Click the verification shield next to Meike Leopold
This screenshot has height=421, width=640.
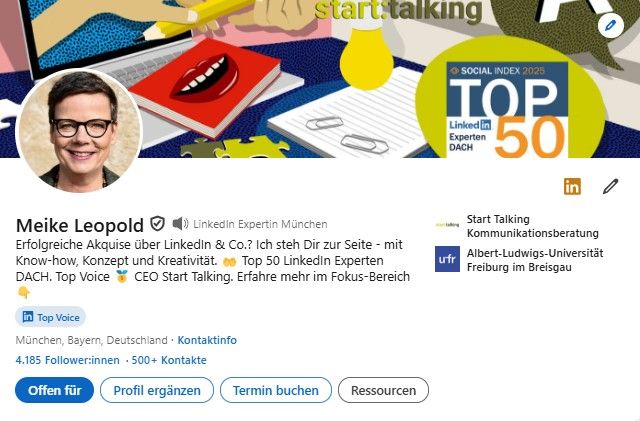(158, 224)
